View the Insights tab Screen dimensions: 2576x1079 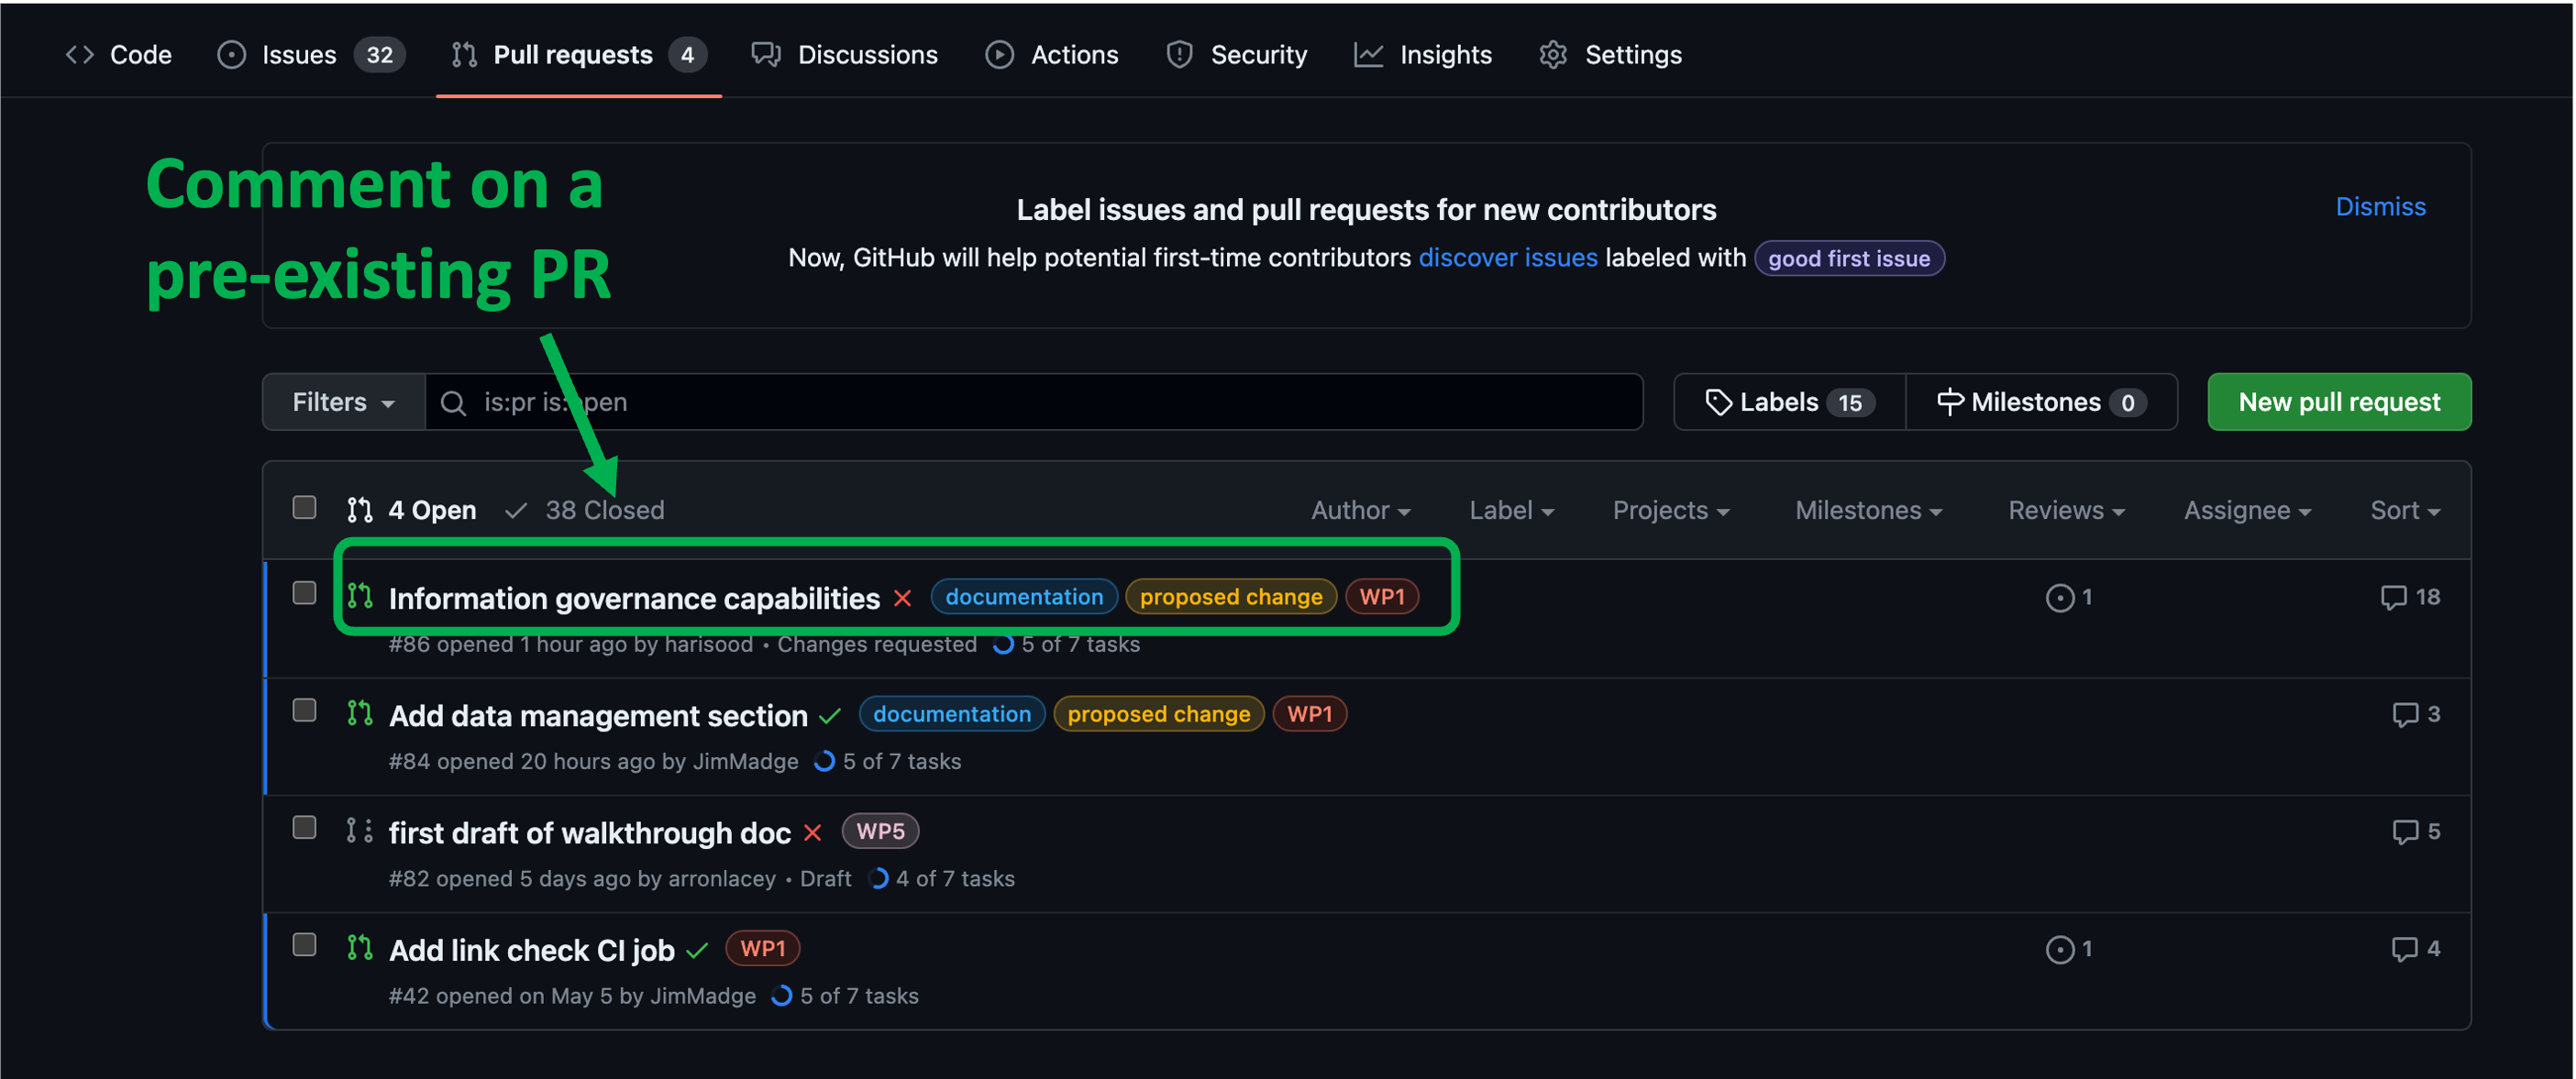[x=1423, y=55]
